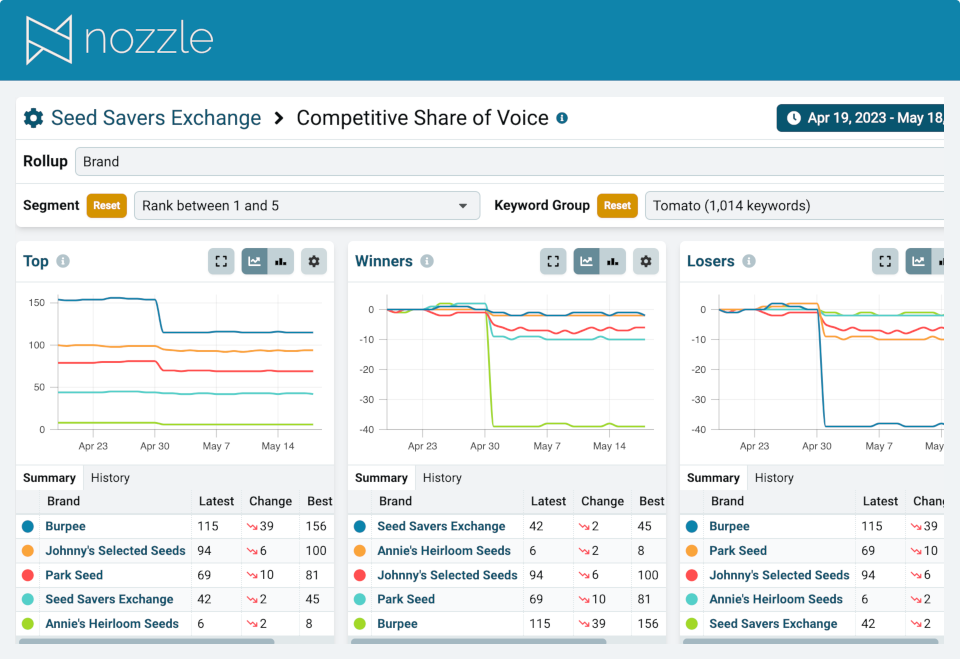Click Burpee's Best value 156 in Top table
Image resolution: width=960 pixels, height=659 pixels.
(316, 526)
